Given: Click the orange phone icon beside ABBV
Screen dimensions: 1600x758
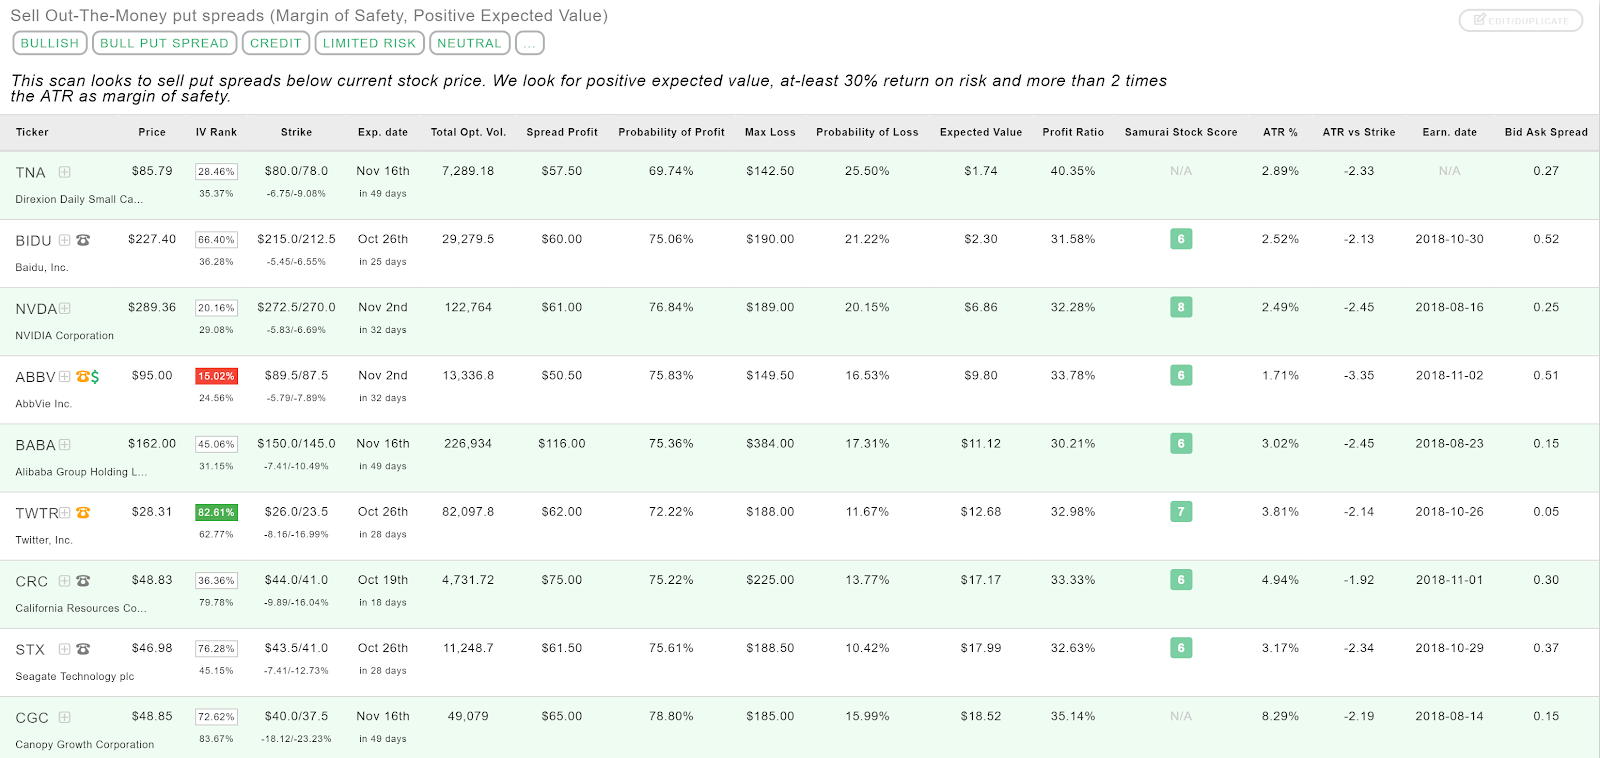Looking at the screenshot, I should pos(82,377).
